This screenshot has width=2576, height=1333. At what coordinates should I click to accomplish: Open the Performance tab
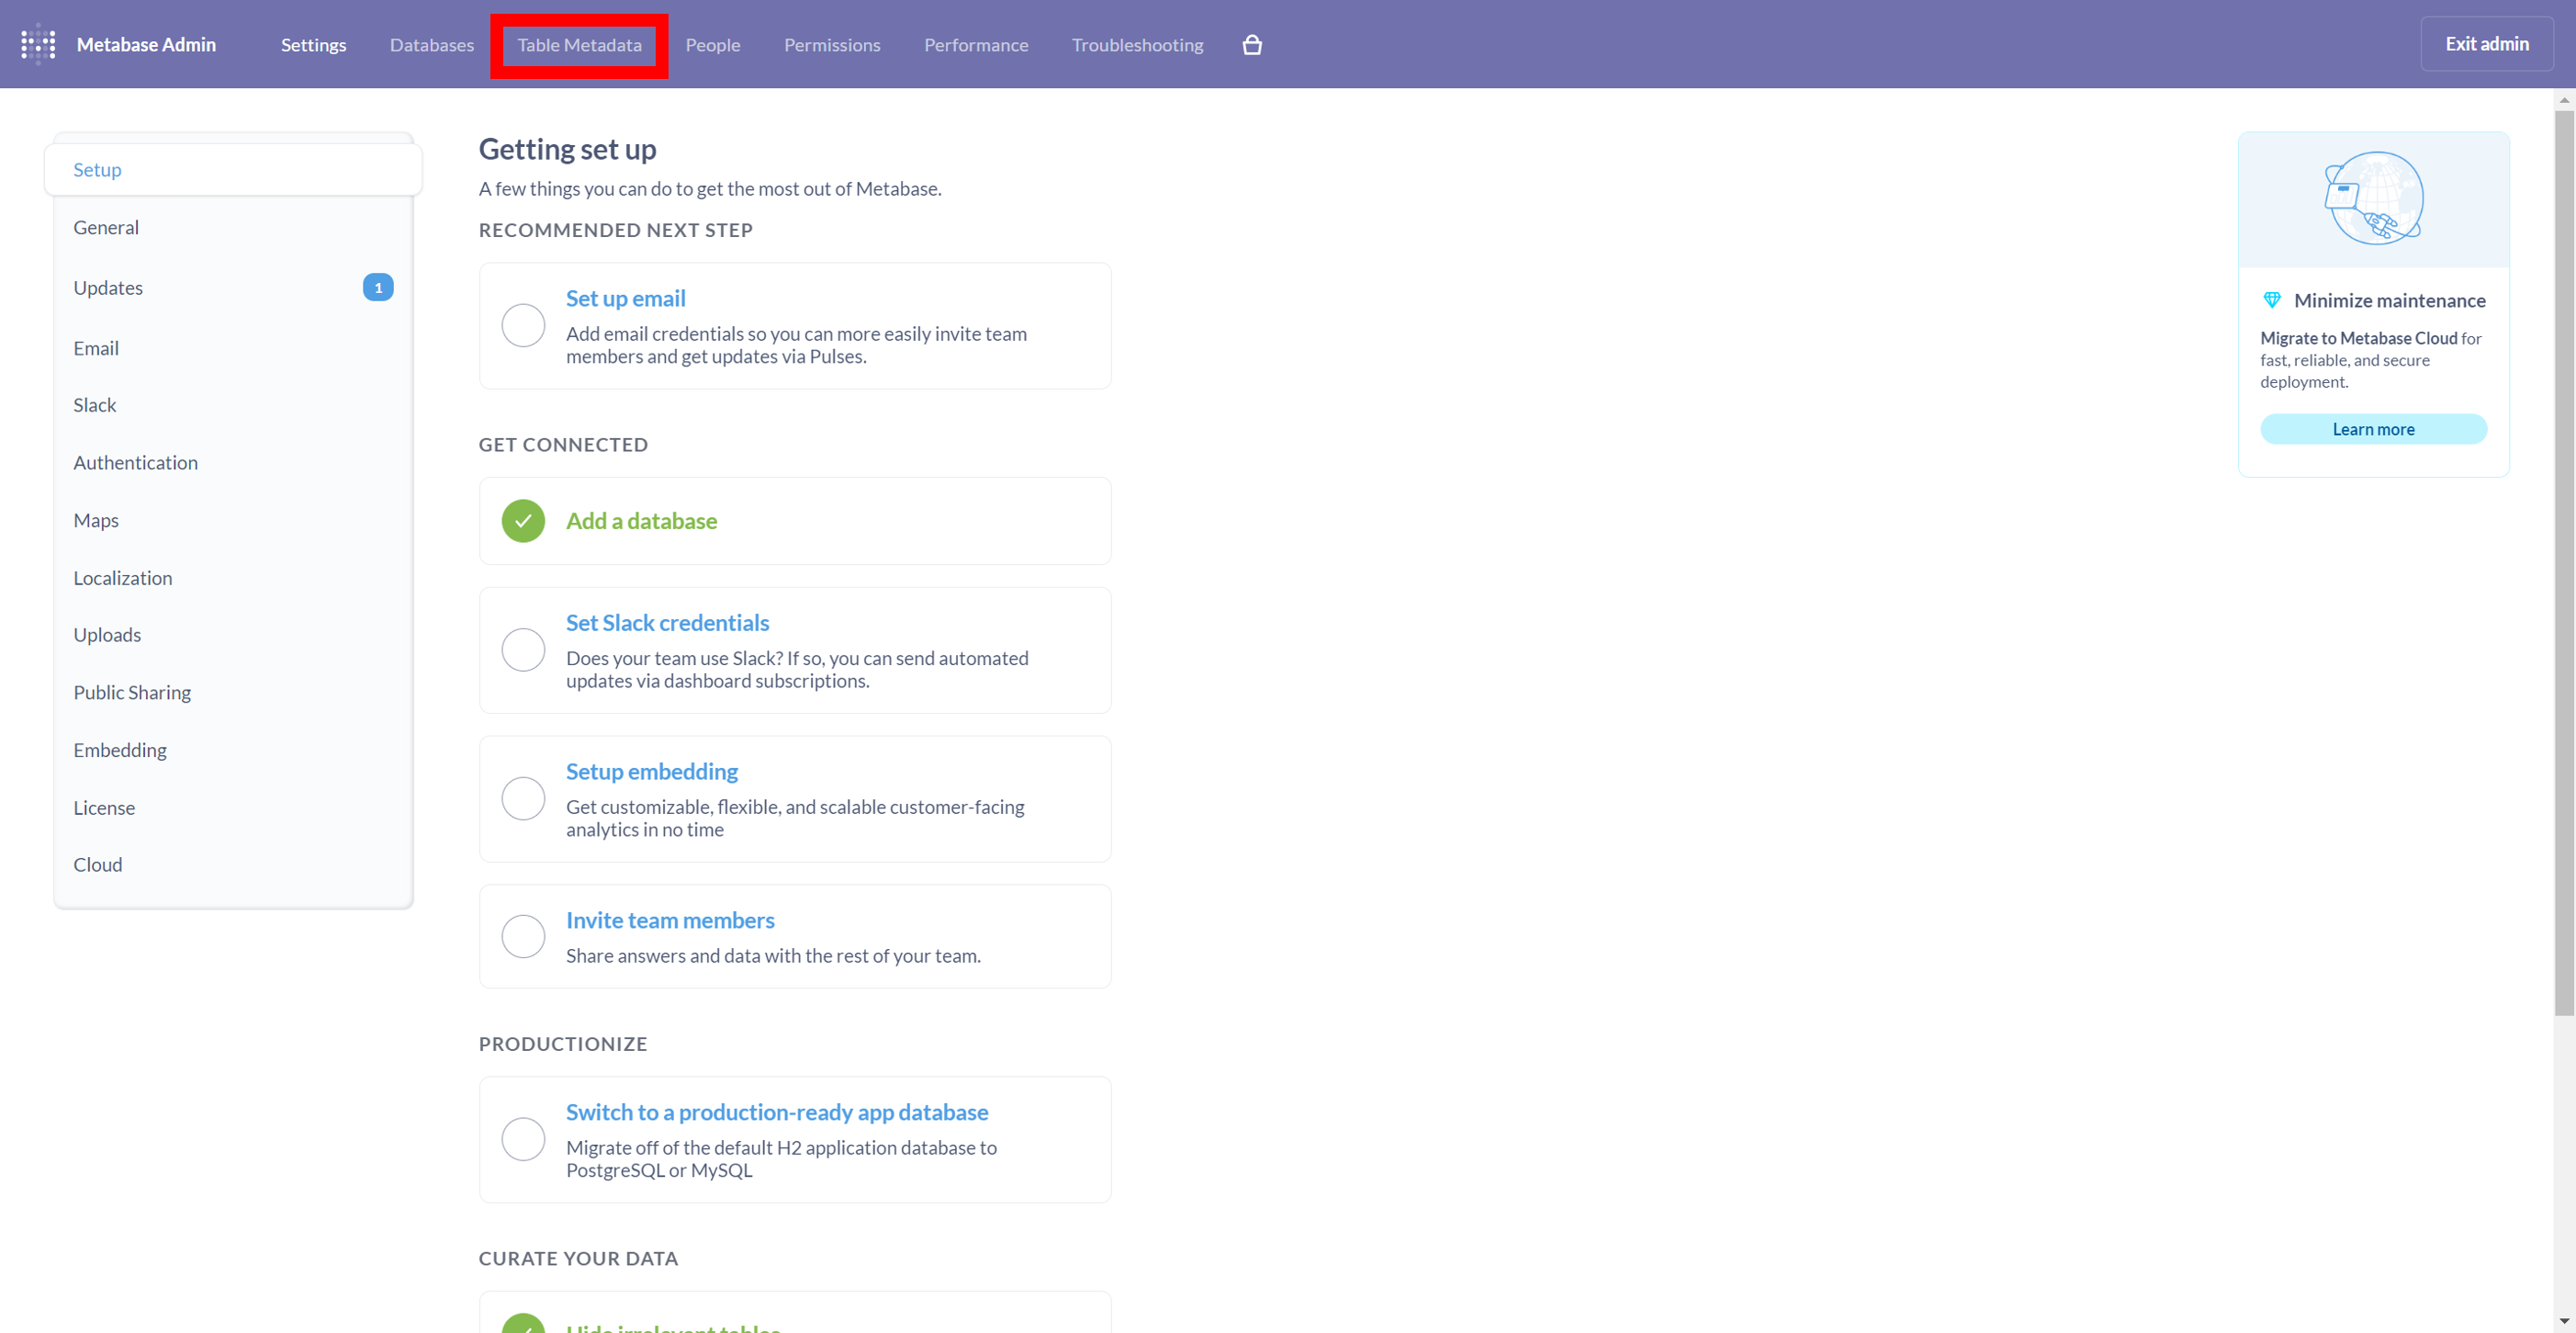(976, 45)
